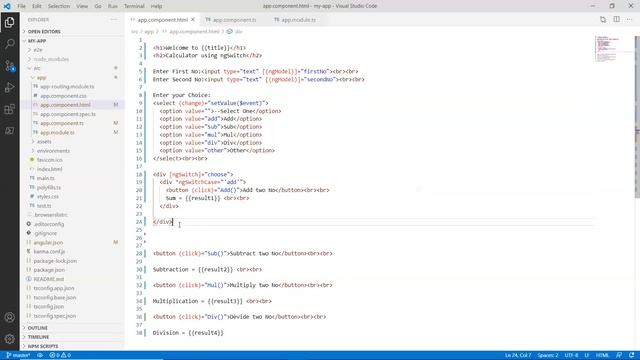Screen dimensions: 640x360
Task: Open the Explorer view in activity bar
Action: pyautogui.click(x=9, y=22)
